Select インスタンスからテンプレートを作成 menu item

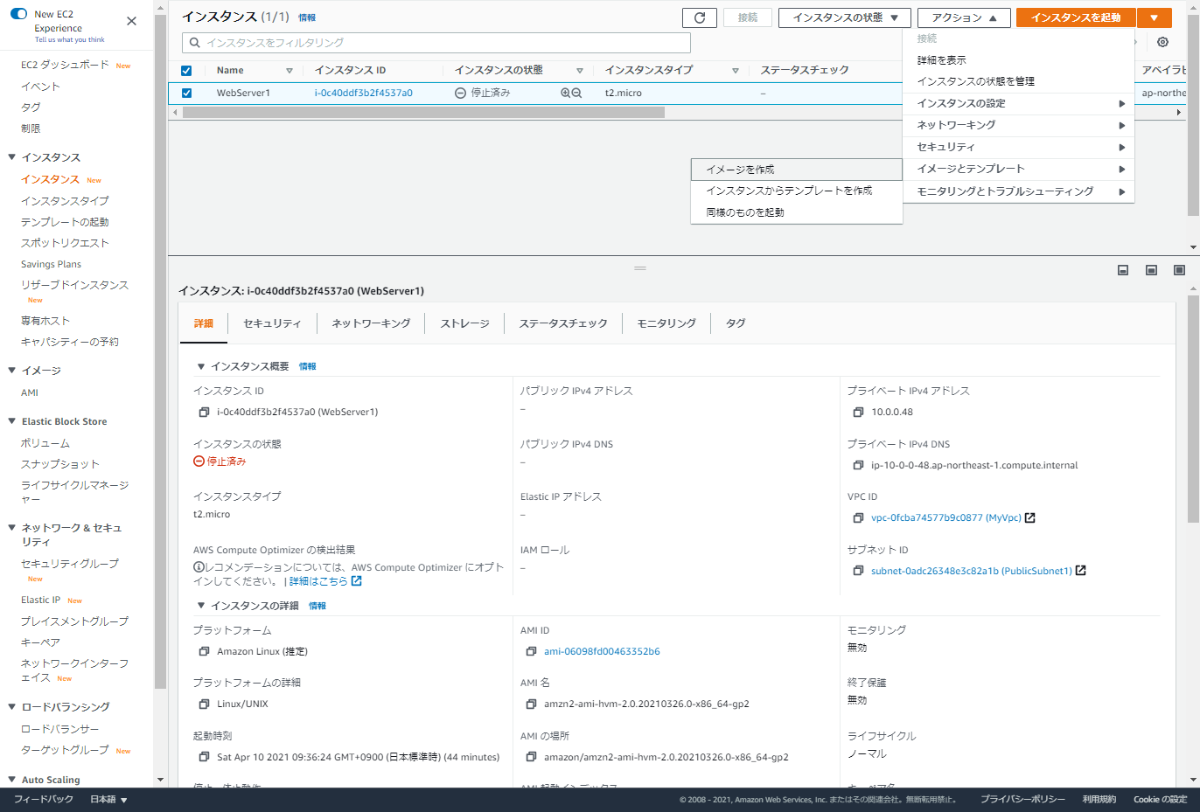[x=796, y=191]
